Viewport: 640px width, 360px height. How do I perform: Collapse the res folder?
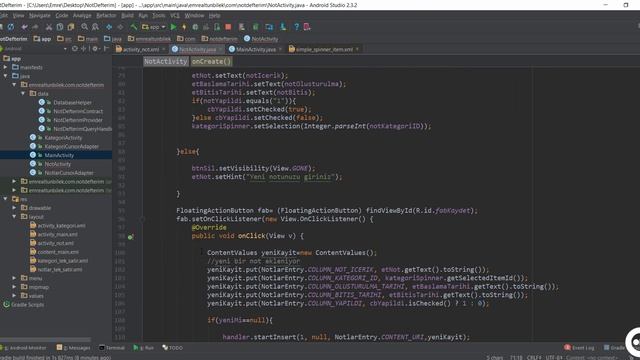point(5,199)
